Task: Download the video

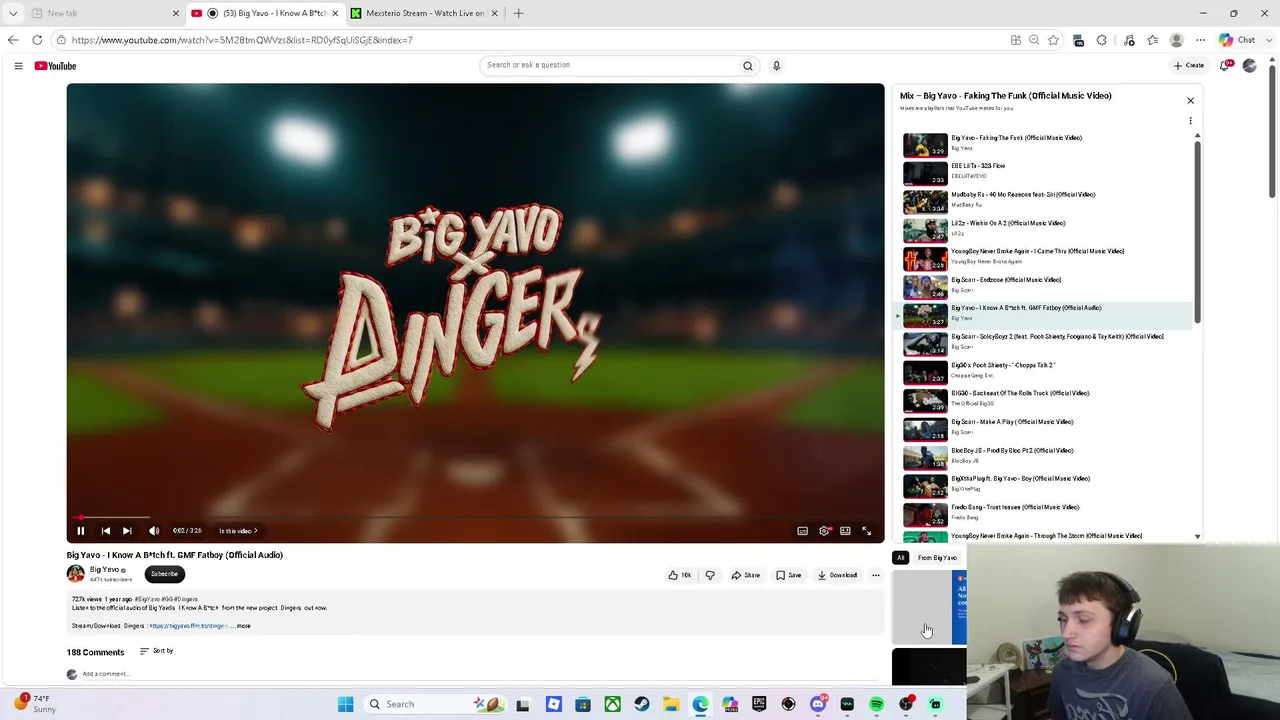Action: point(838,575)
